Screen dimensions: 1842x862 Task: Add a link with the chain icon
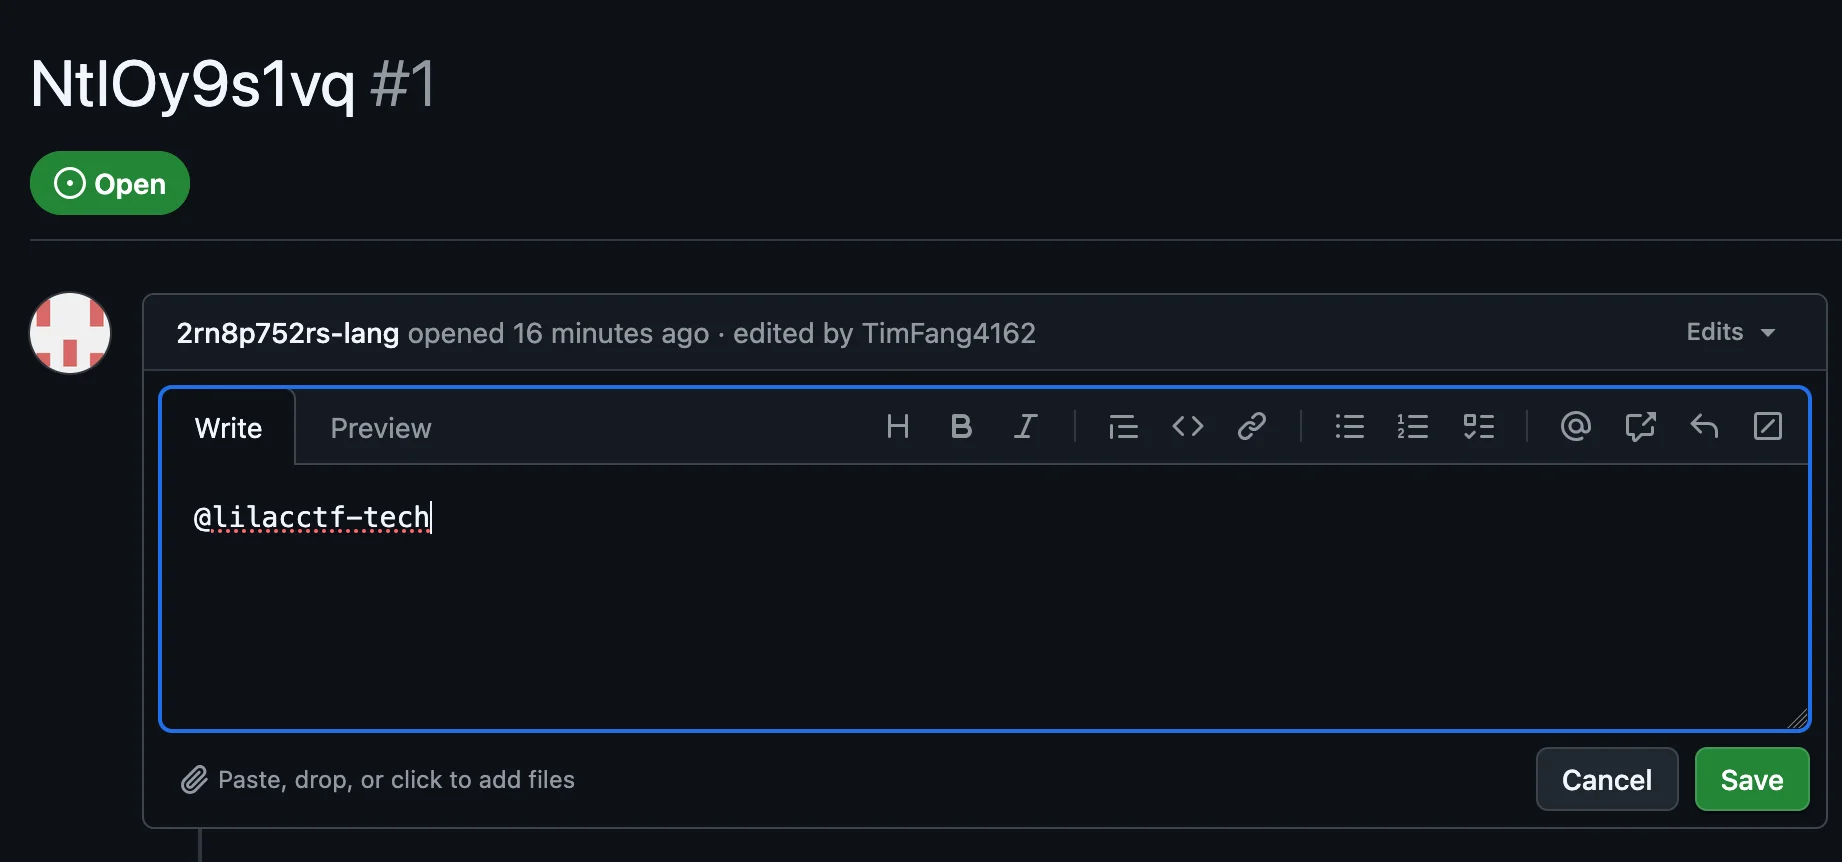pyautogui.click(x=1251, y=427)
